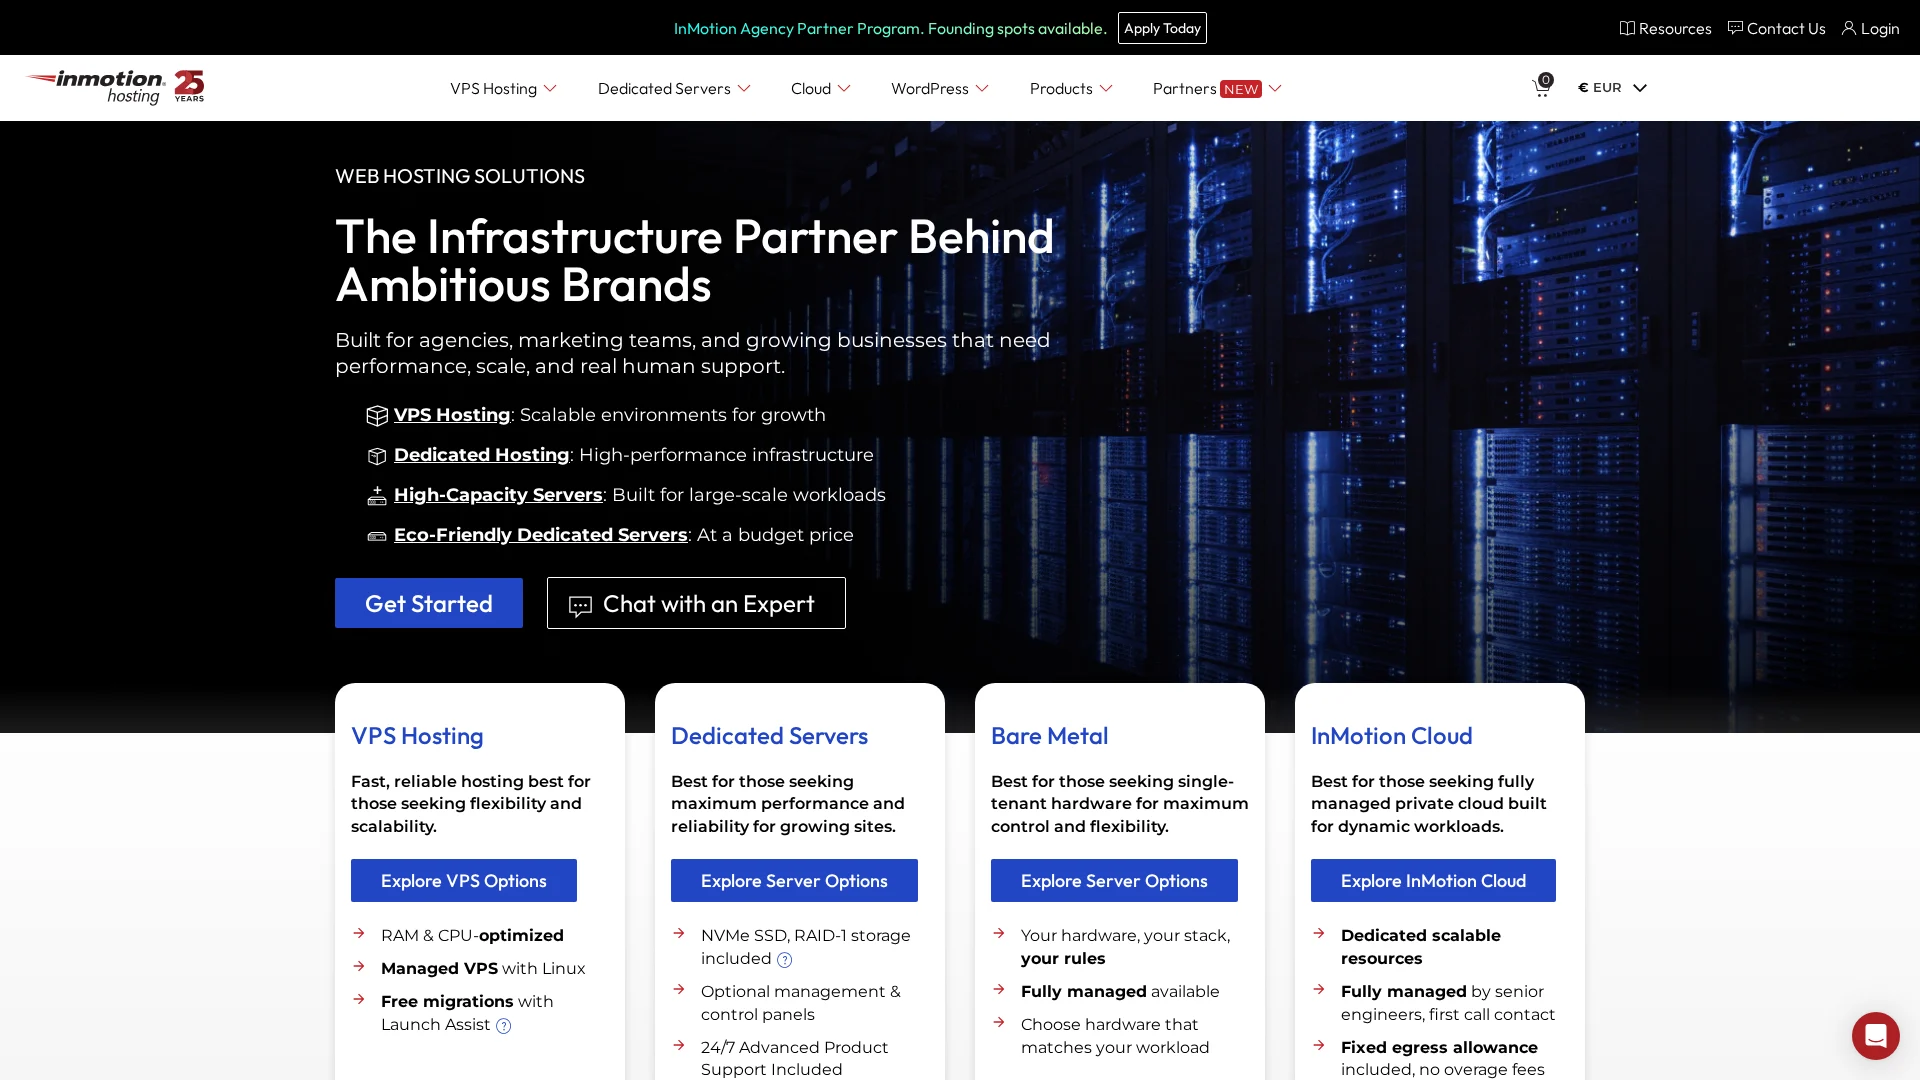Click the Dedicated Hosting box icon
This screenshot has height=1080, width=1920.
377,456
